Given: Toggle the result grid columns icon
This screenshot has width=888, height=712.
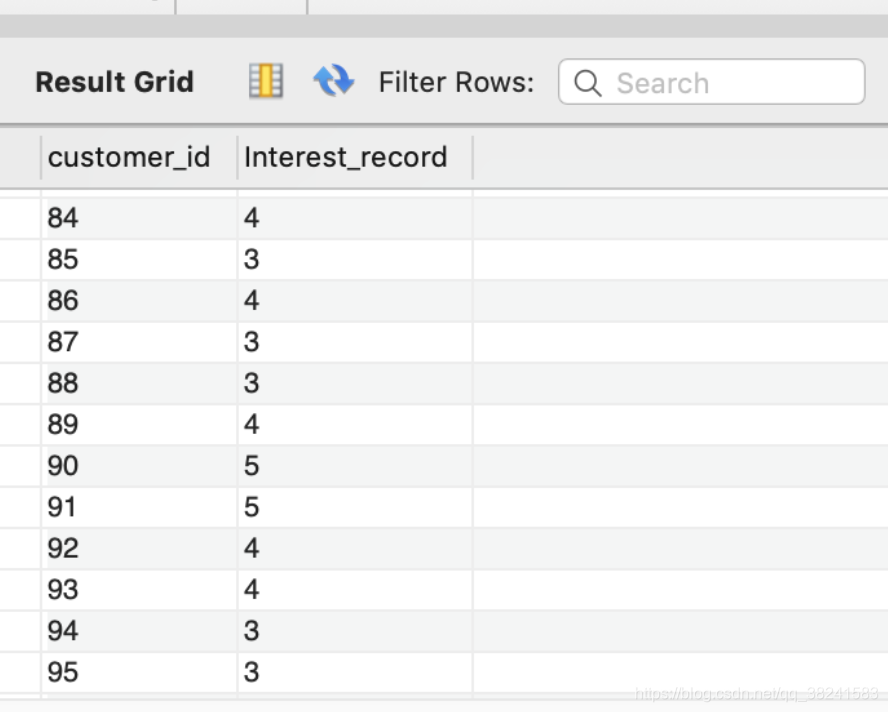Looking at the screenshot, I should (266, 81).
